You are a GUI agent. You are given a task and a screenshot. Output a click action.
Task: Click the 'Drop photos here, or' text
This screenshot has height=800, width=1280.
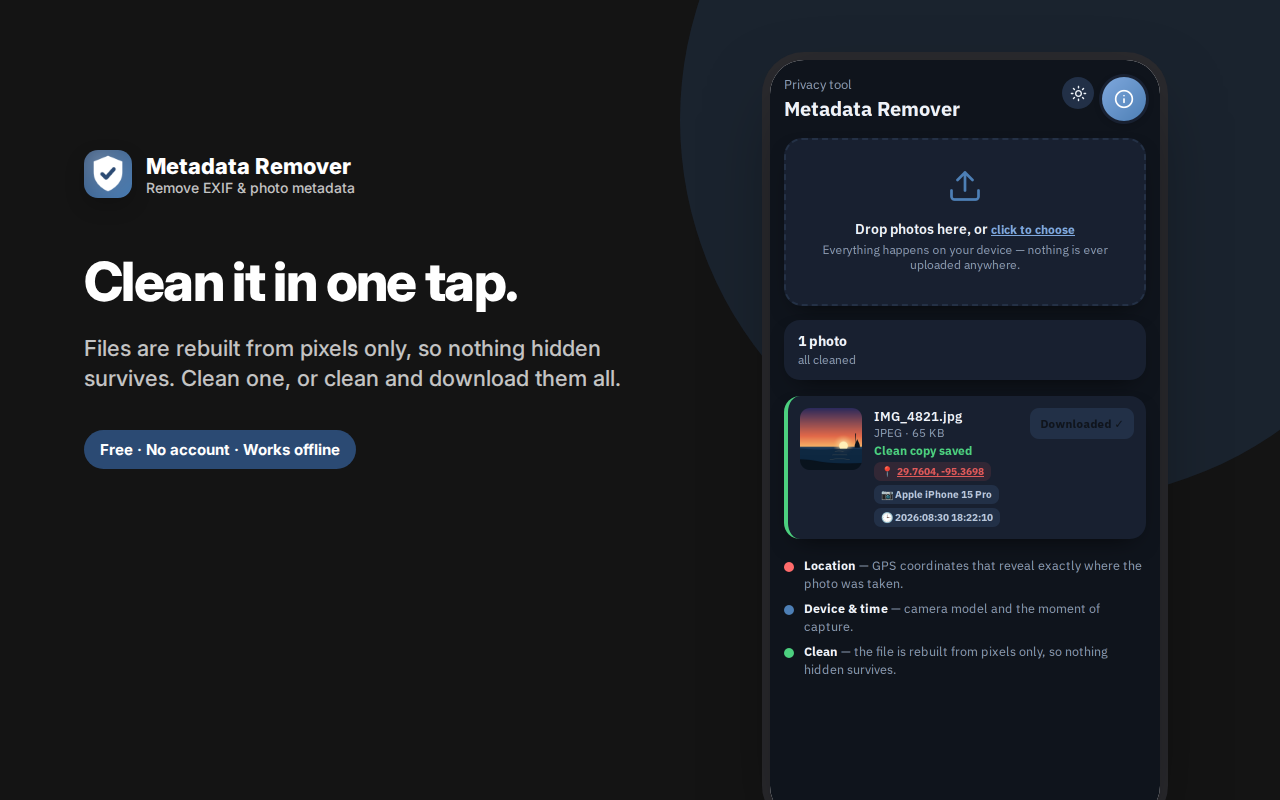click(921, 230)
